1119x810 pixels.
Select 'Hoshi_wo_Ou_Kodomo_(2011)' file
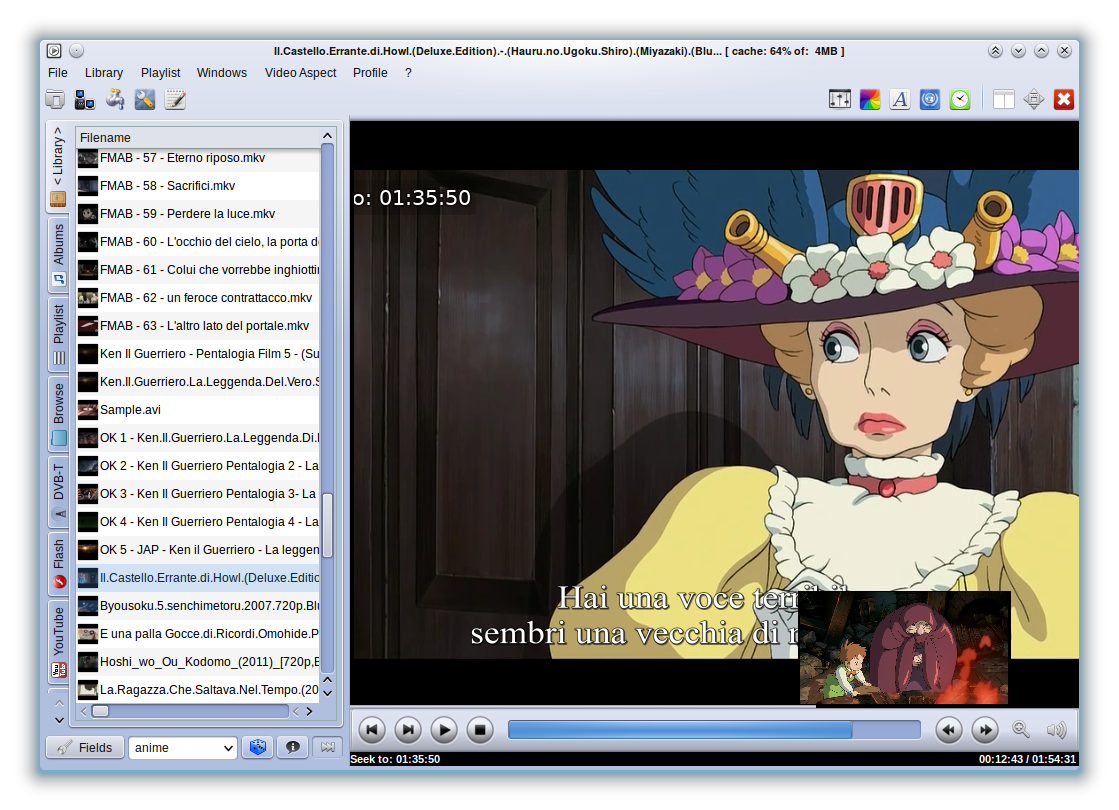click(x=198, y=662)
